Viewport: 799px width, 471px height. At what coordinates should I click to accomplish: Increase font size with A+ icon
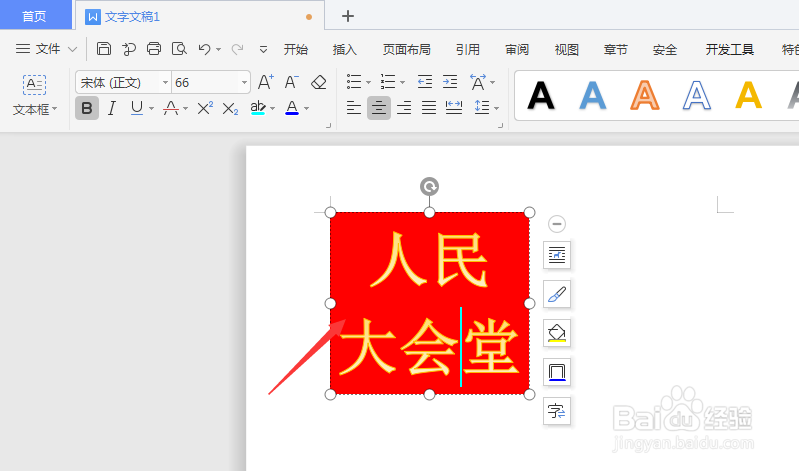click(x=265, y=82)
